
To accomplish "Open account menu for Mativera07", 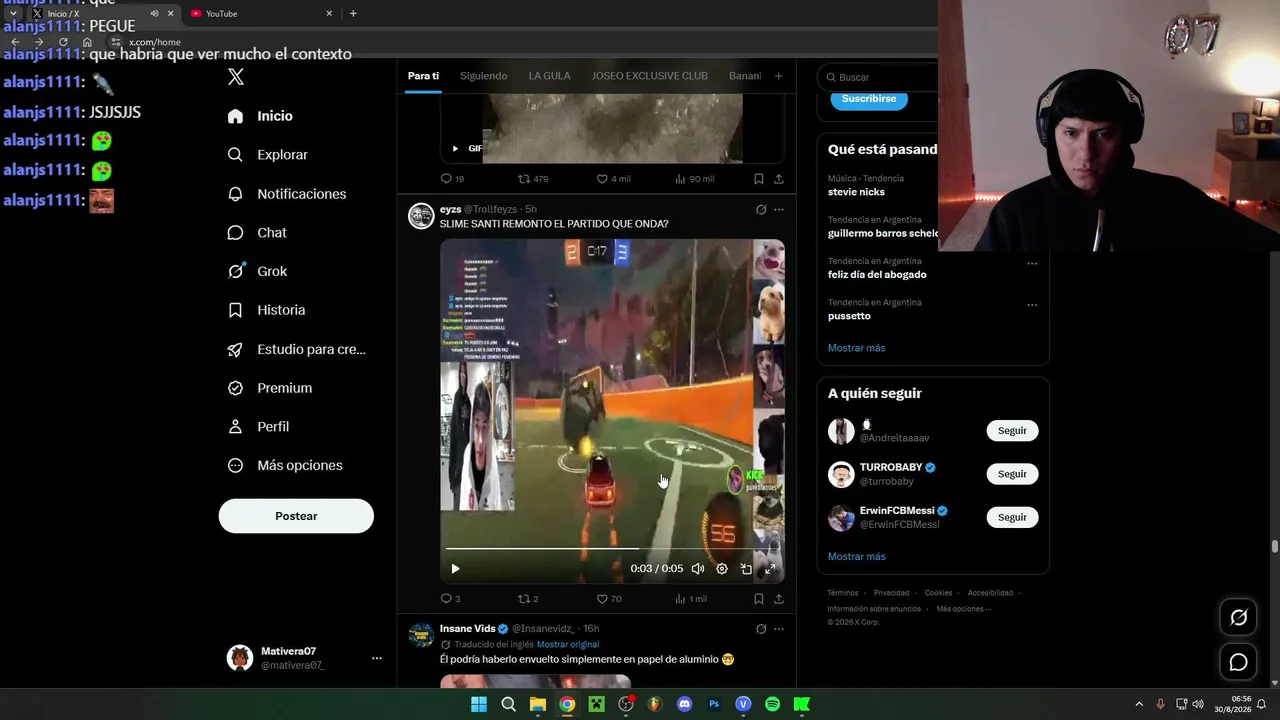I will pos(377,658).
